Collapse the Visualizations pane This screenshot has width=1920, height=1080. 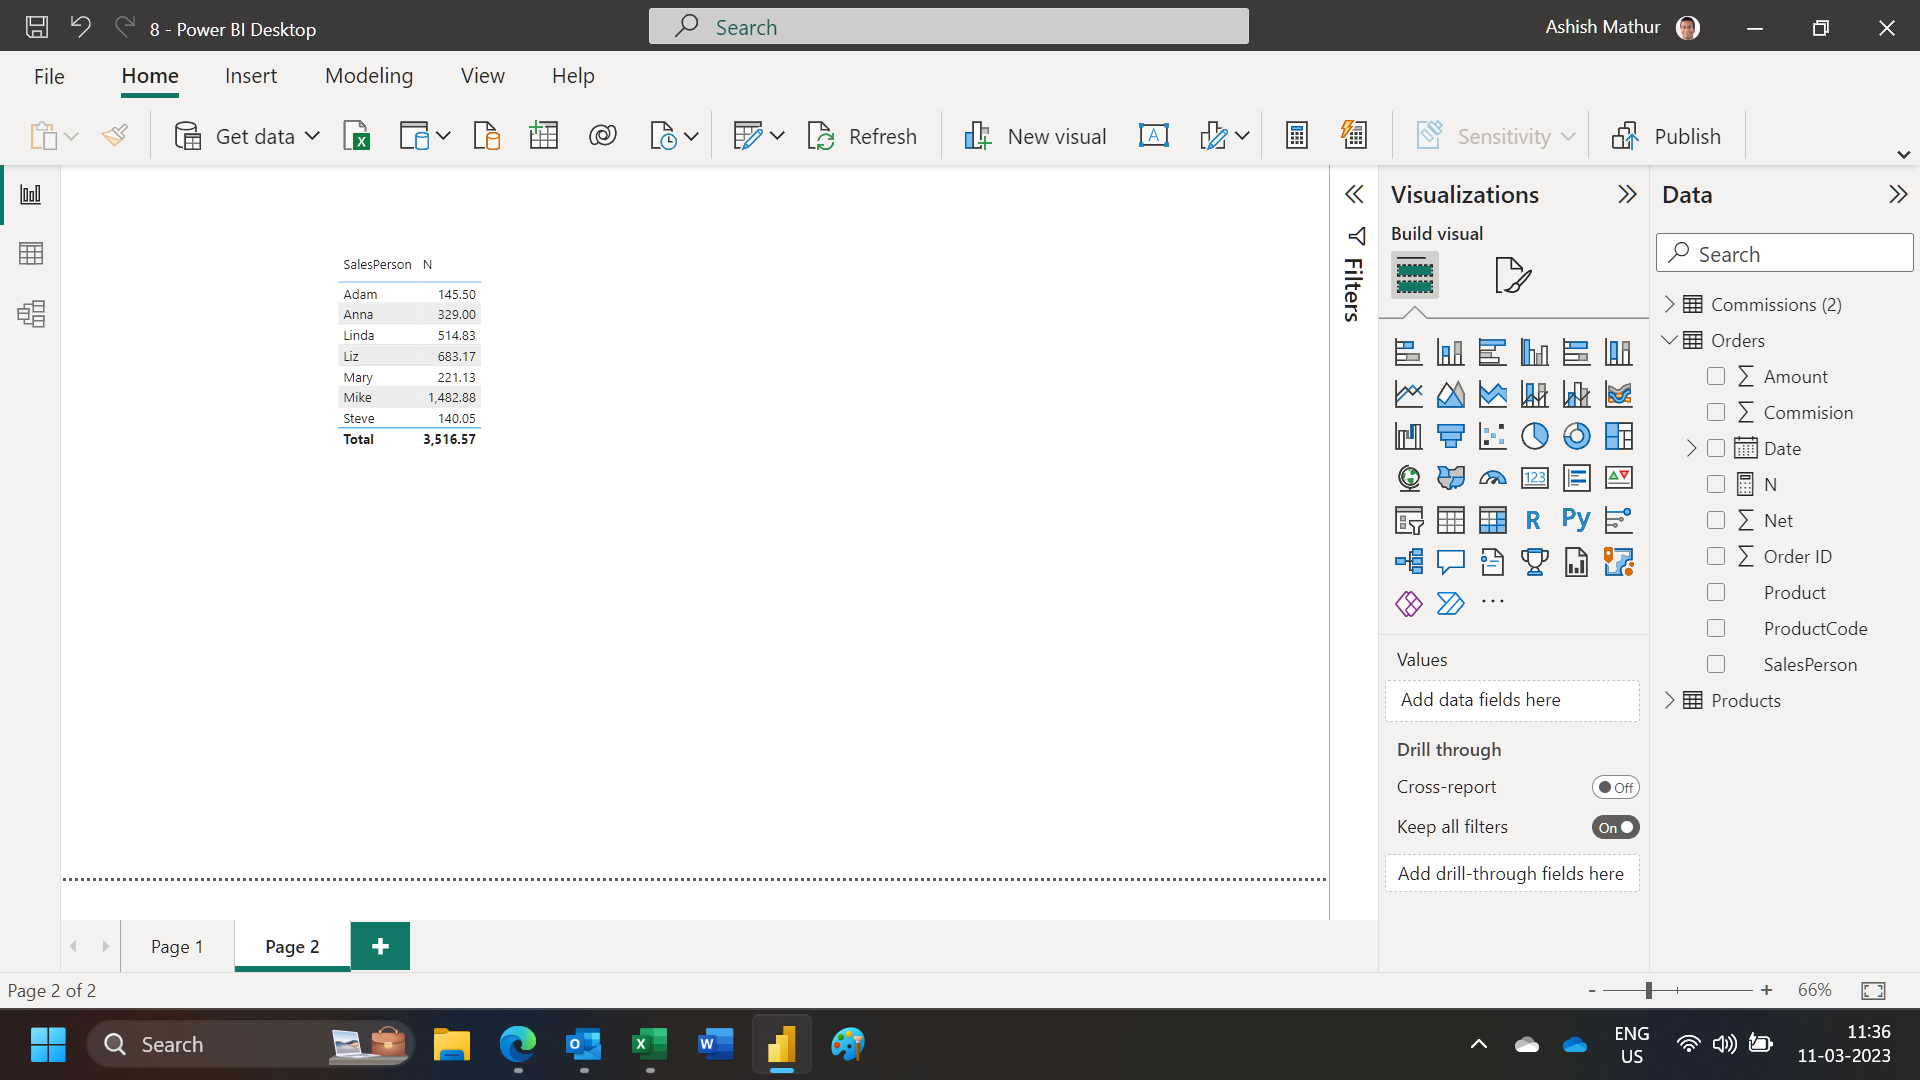pyautogui.click(x=1627, y=194)
